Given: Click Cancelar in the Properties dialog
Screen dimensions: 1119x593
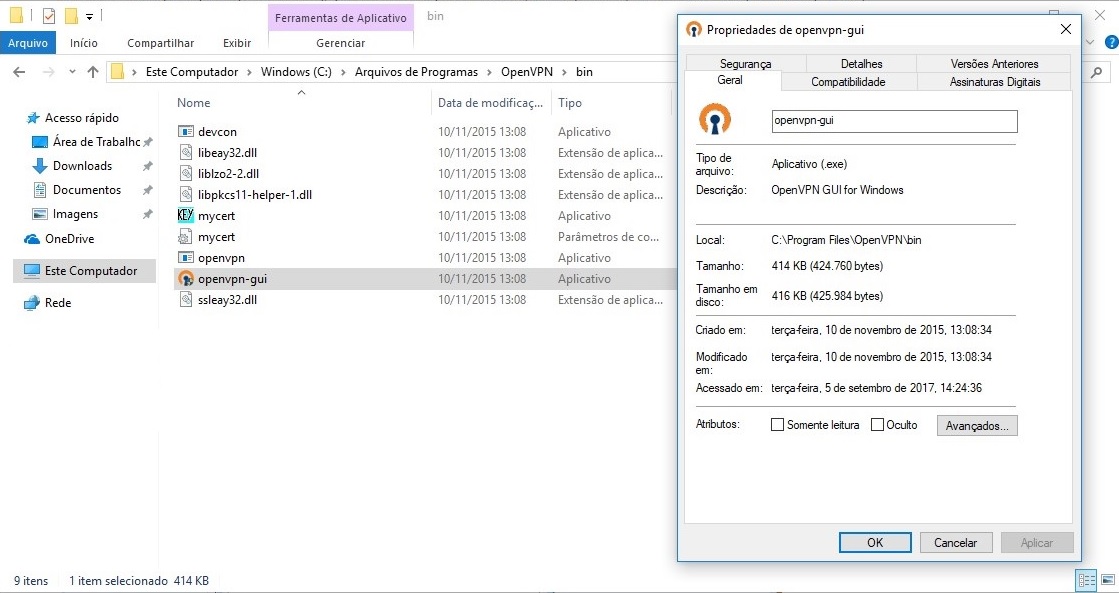Looking at the screenshot, I should click(956, 542).
